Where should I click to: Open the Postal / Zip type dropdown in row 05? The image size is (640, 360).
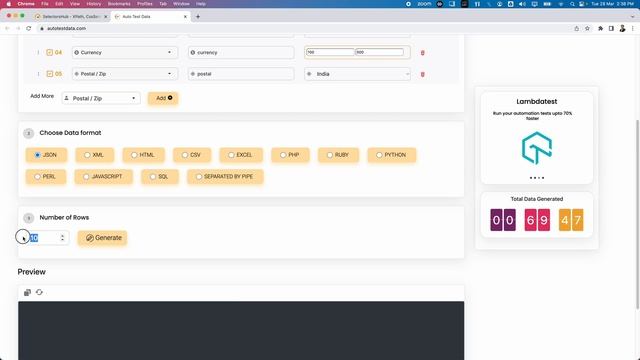click(x=124, y=74)
